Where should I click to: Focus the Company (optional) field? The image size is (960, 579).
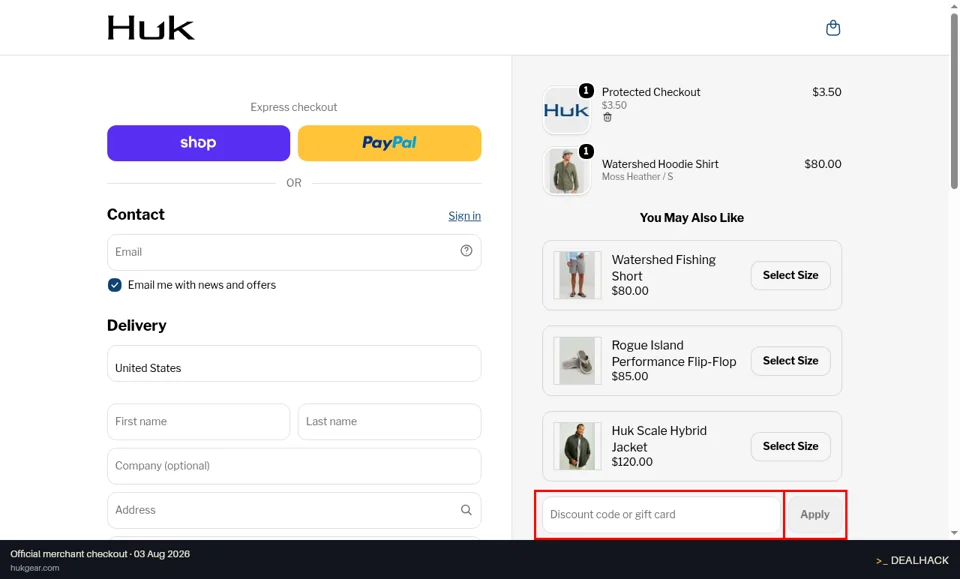pos(294,466)
